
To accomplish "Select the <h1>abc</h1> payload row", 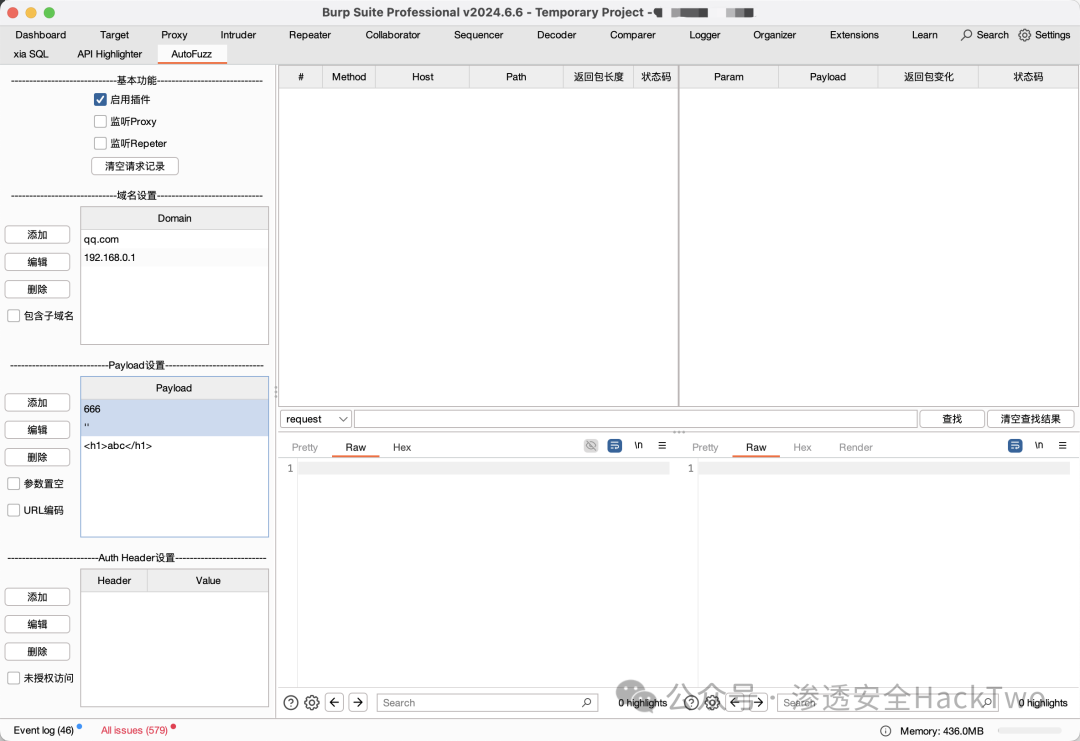I will pyautogui.click(x=174, y=446).
